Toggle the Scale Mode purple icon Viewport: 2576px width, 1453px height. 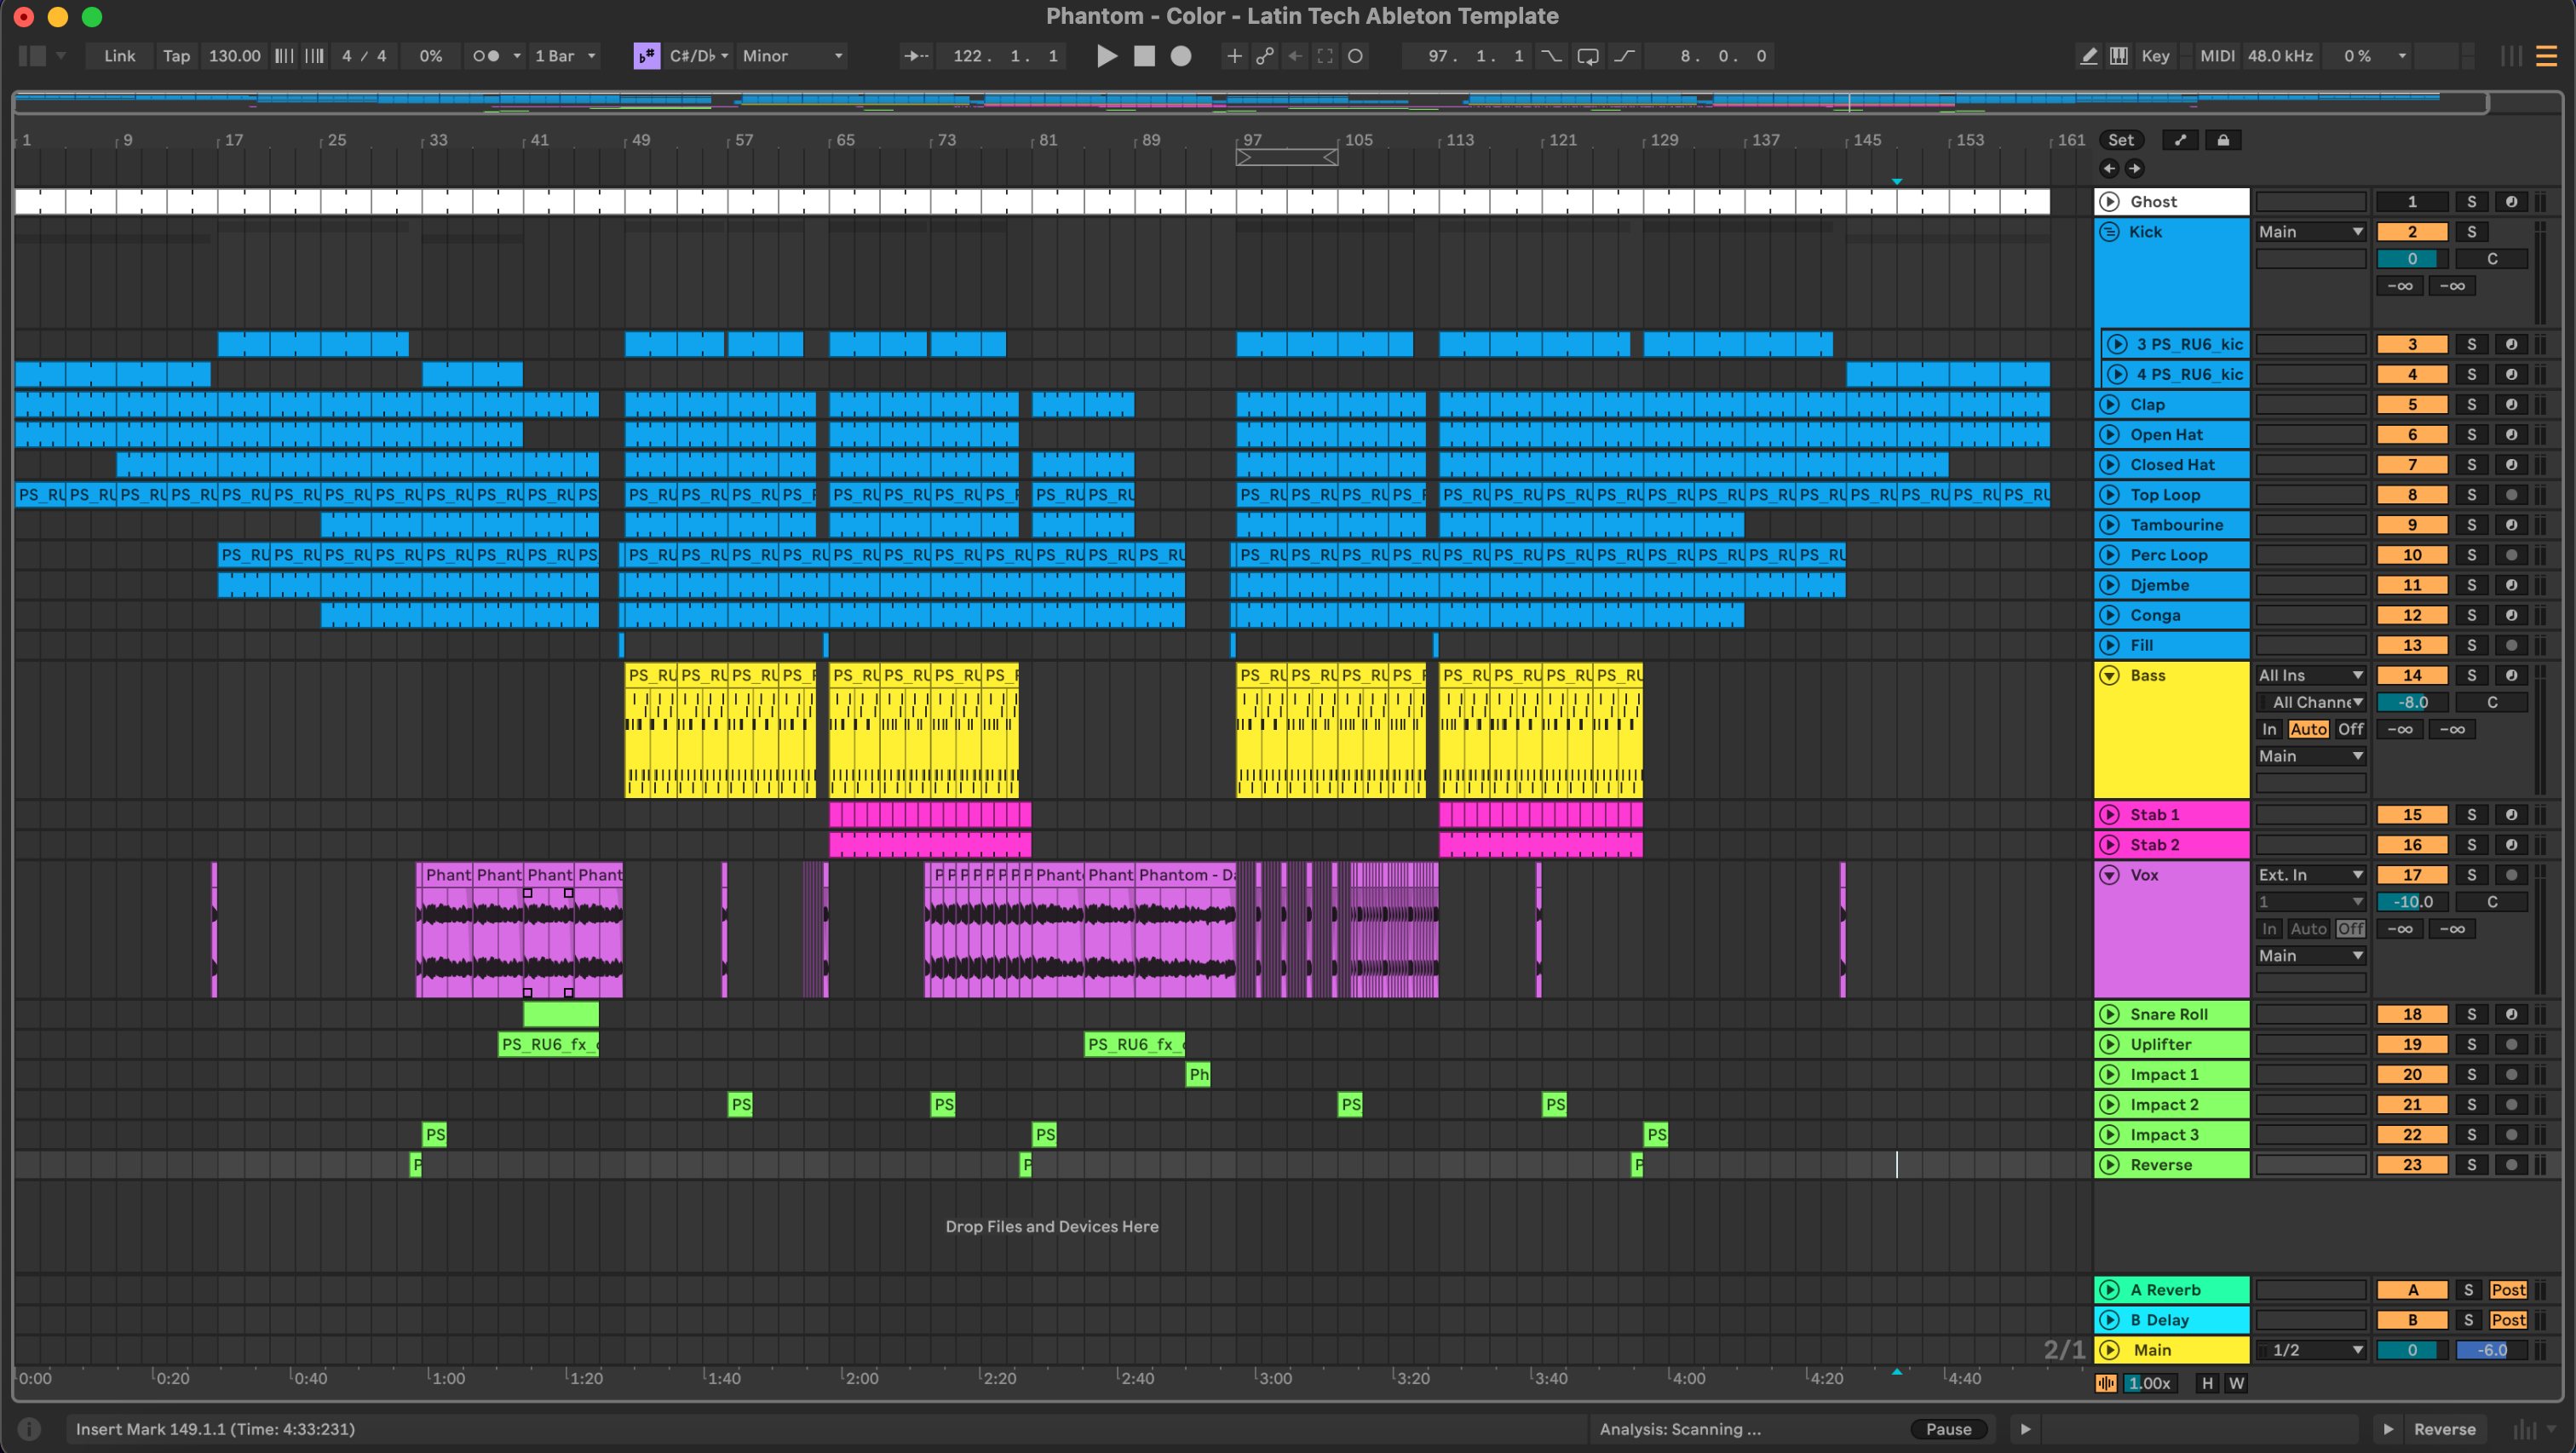[647, 56]
